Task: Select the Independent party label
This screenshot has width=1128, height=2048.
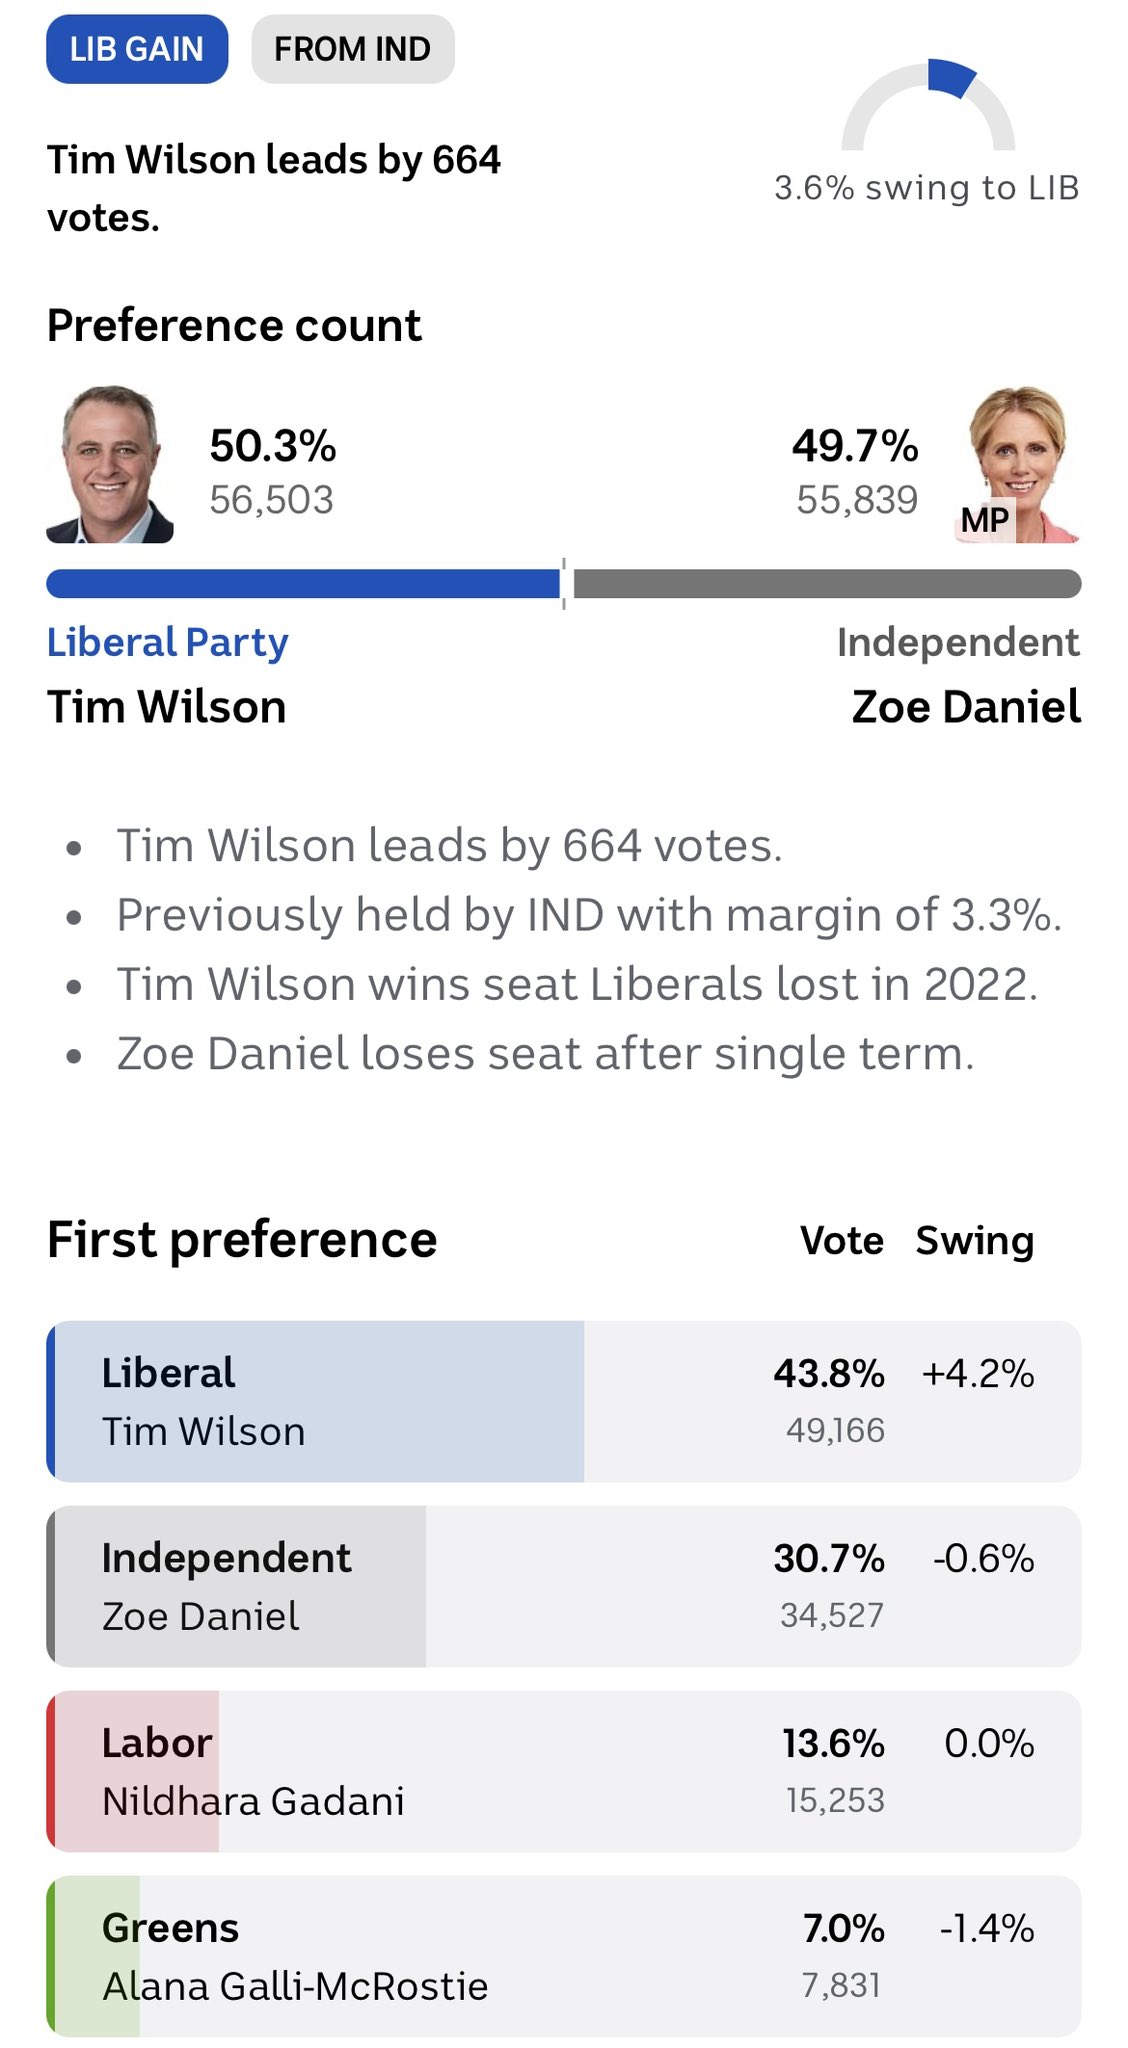Action: 958,643
